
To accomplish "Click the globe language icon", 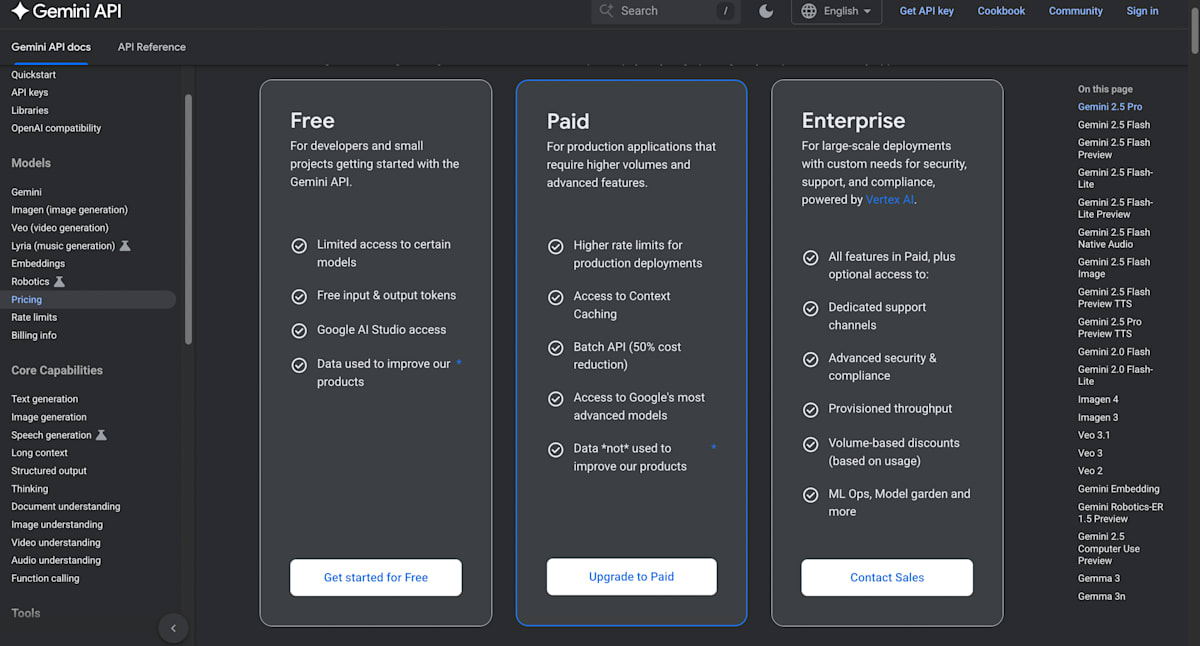I will [809, 11].
